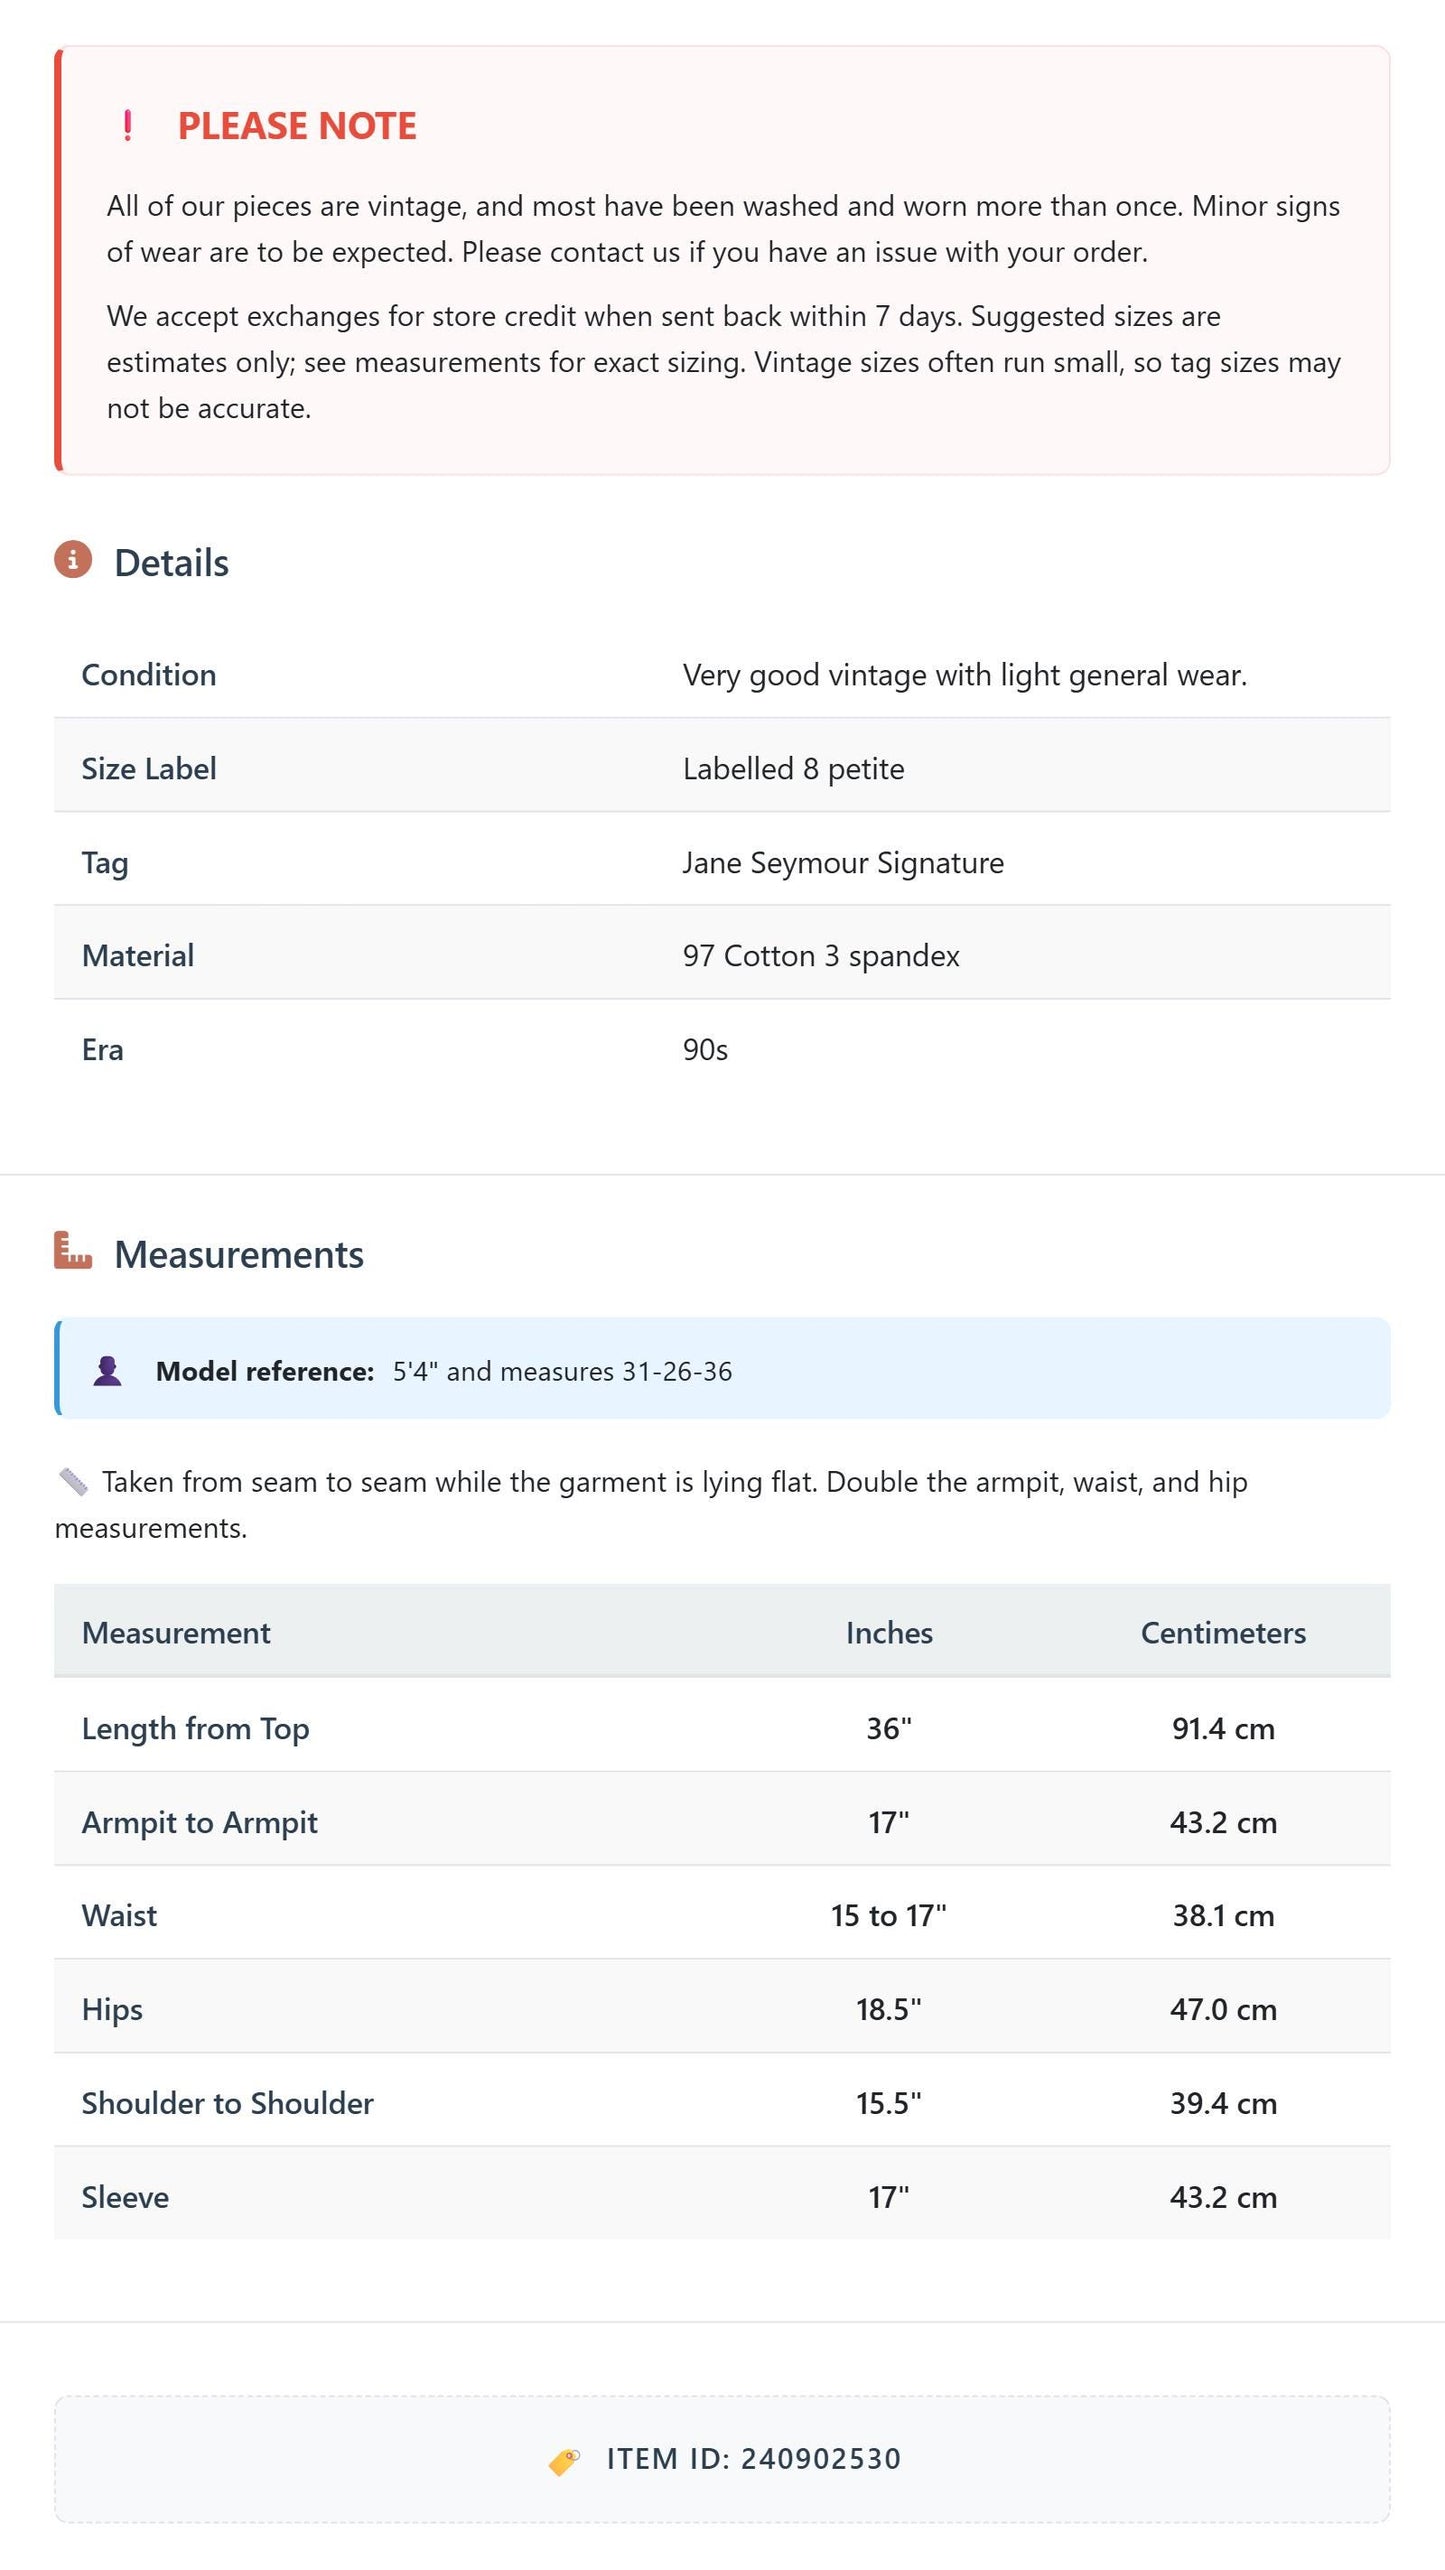Click the yellow tag icon near Item ID
This screenshot has width=1445, height=2570.
(x=565, y=2460)
